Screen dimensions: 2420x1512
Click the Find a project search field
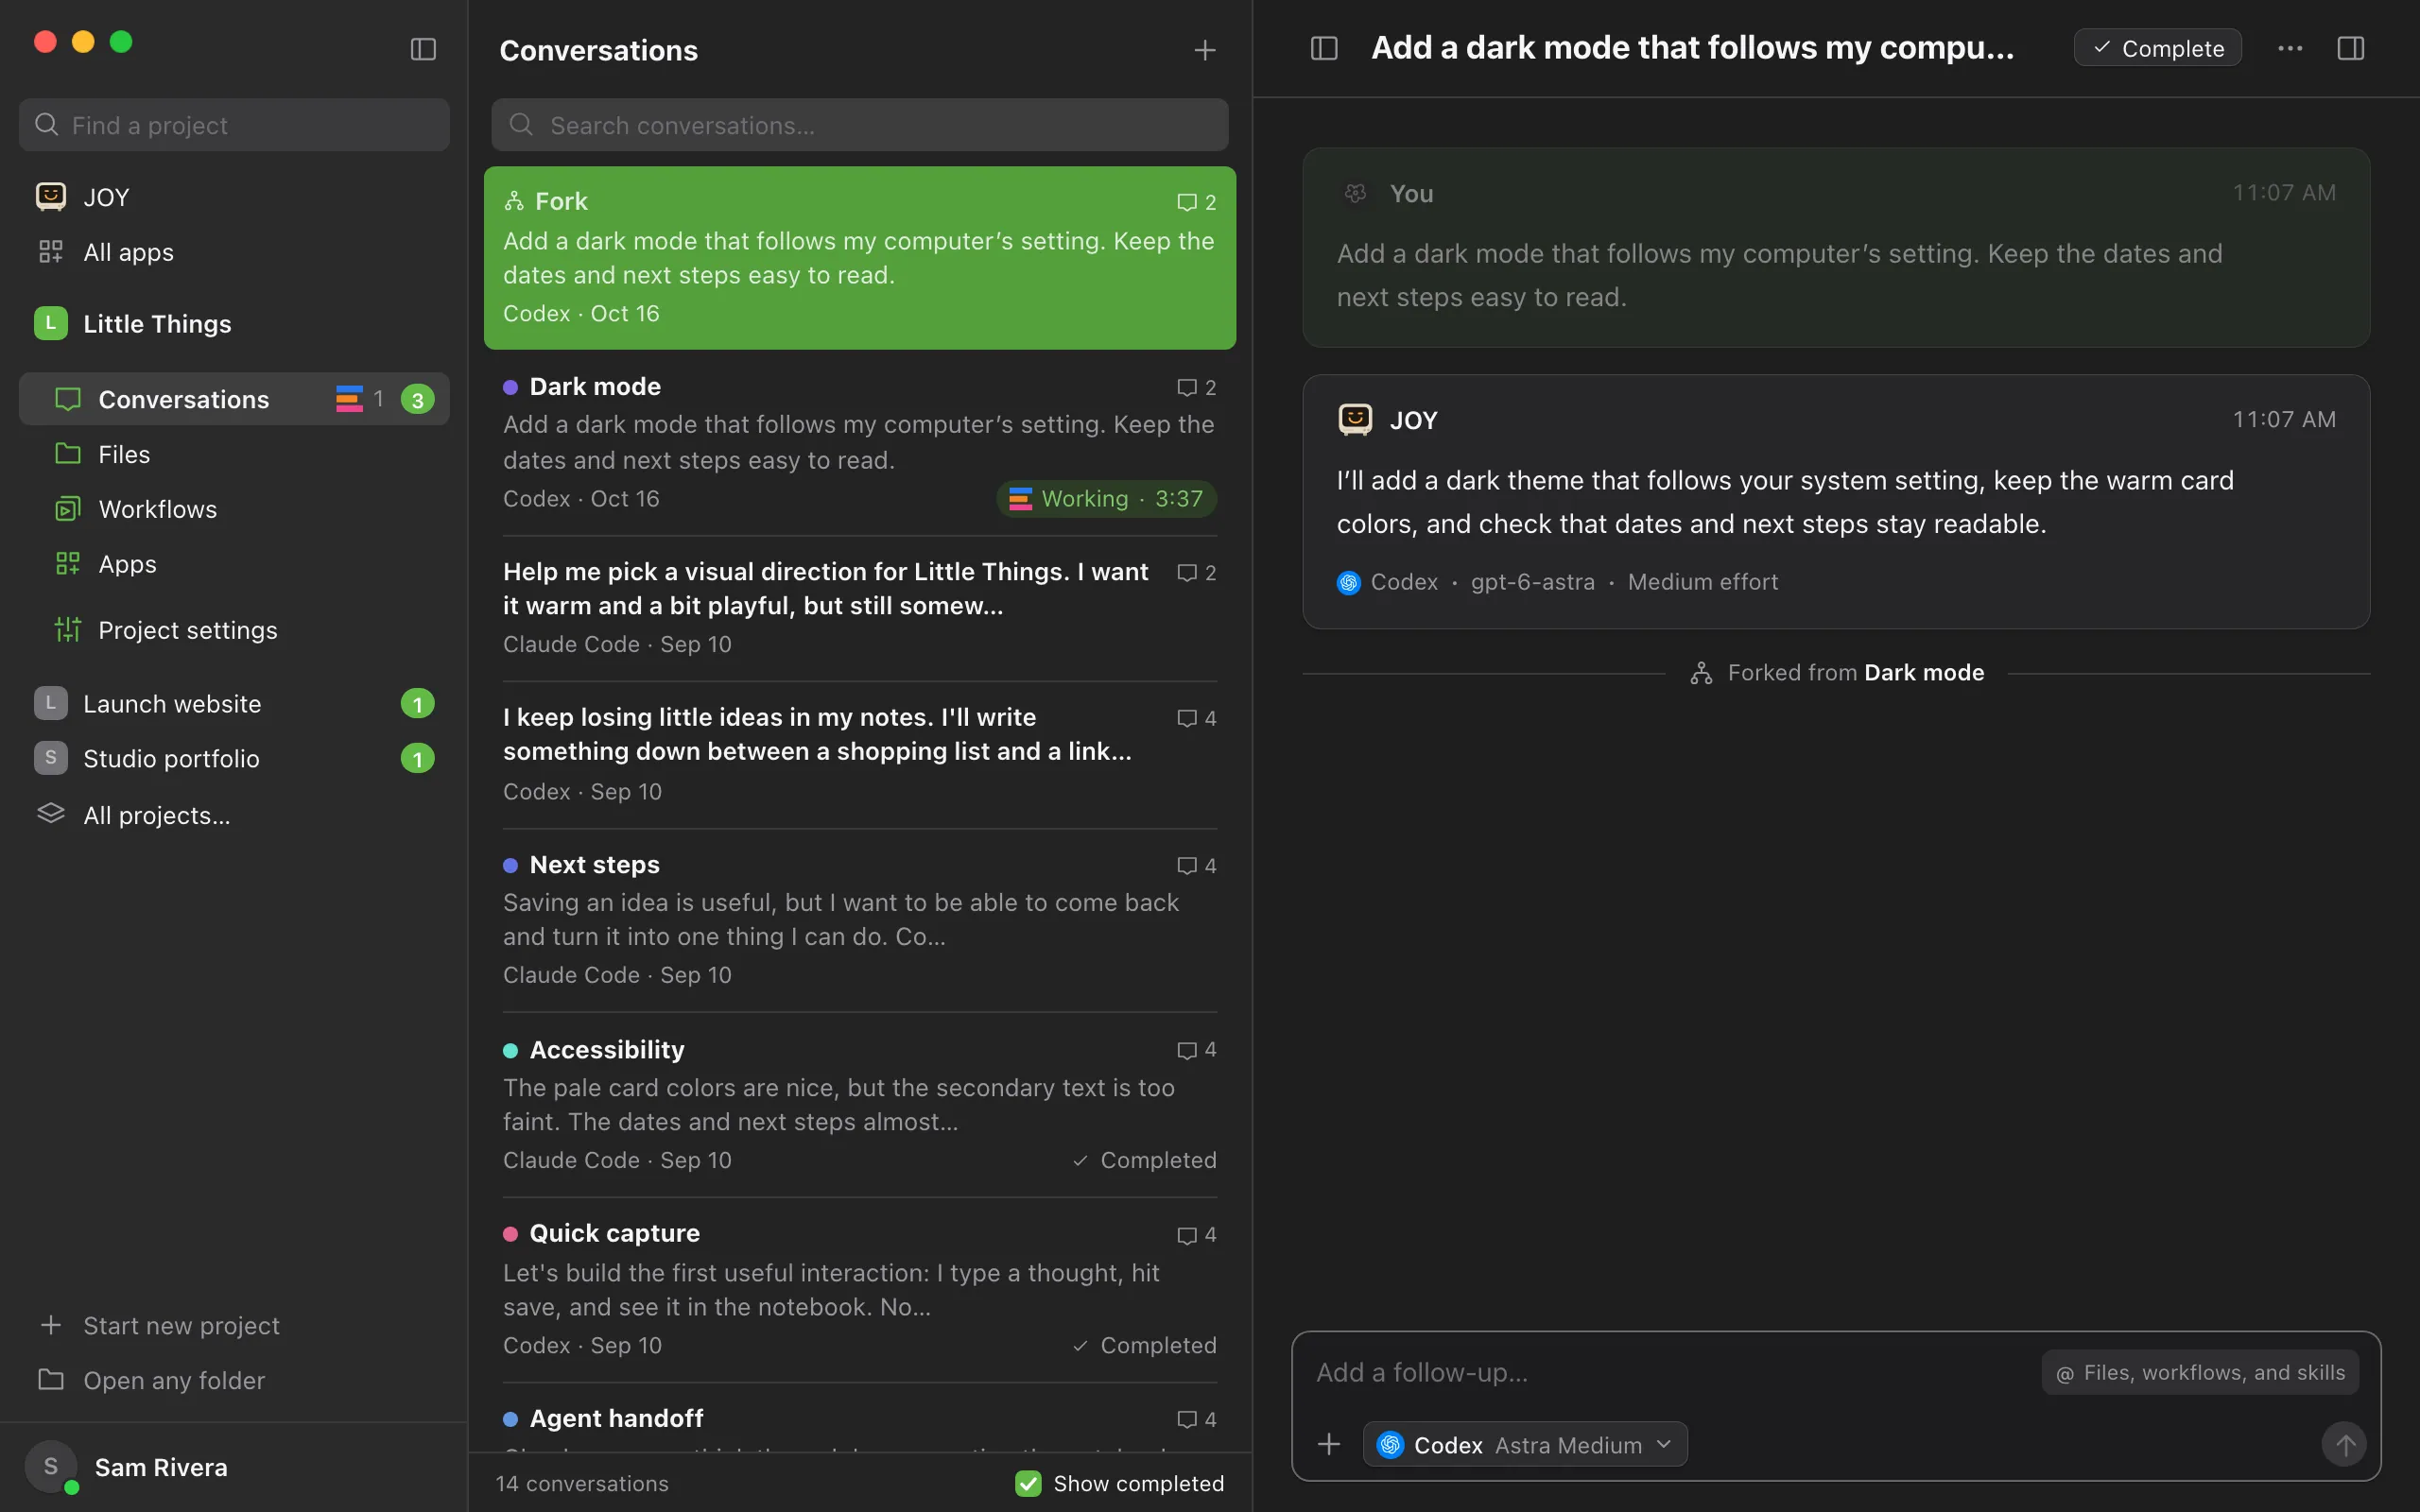tap(234, 125)
